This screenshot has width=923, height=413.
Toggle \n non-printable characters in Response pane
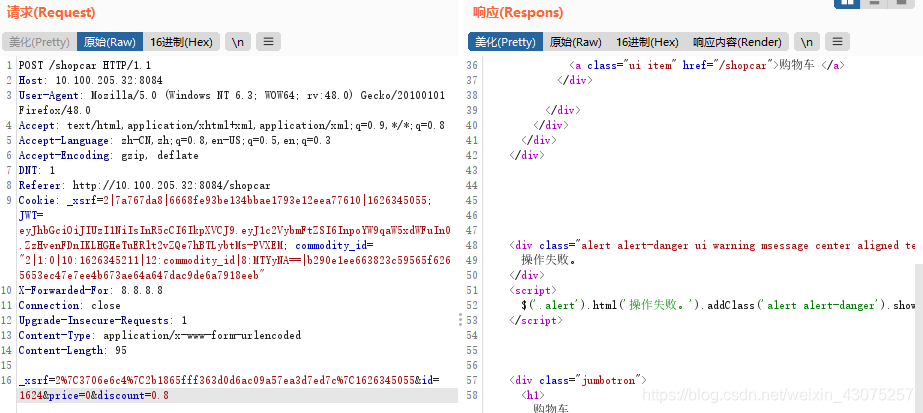(x=806, y=42)
